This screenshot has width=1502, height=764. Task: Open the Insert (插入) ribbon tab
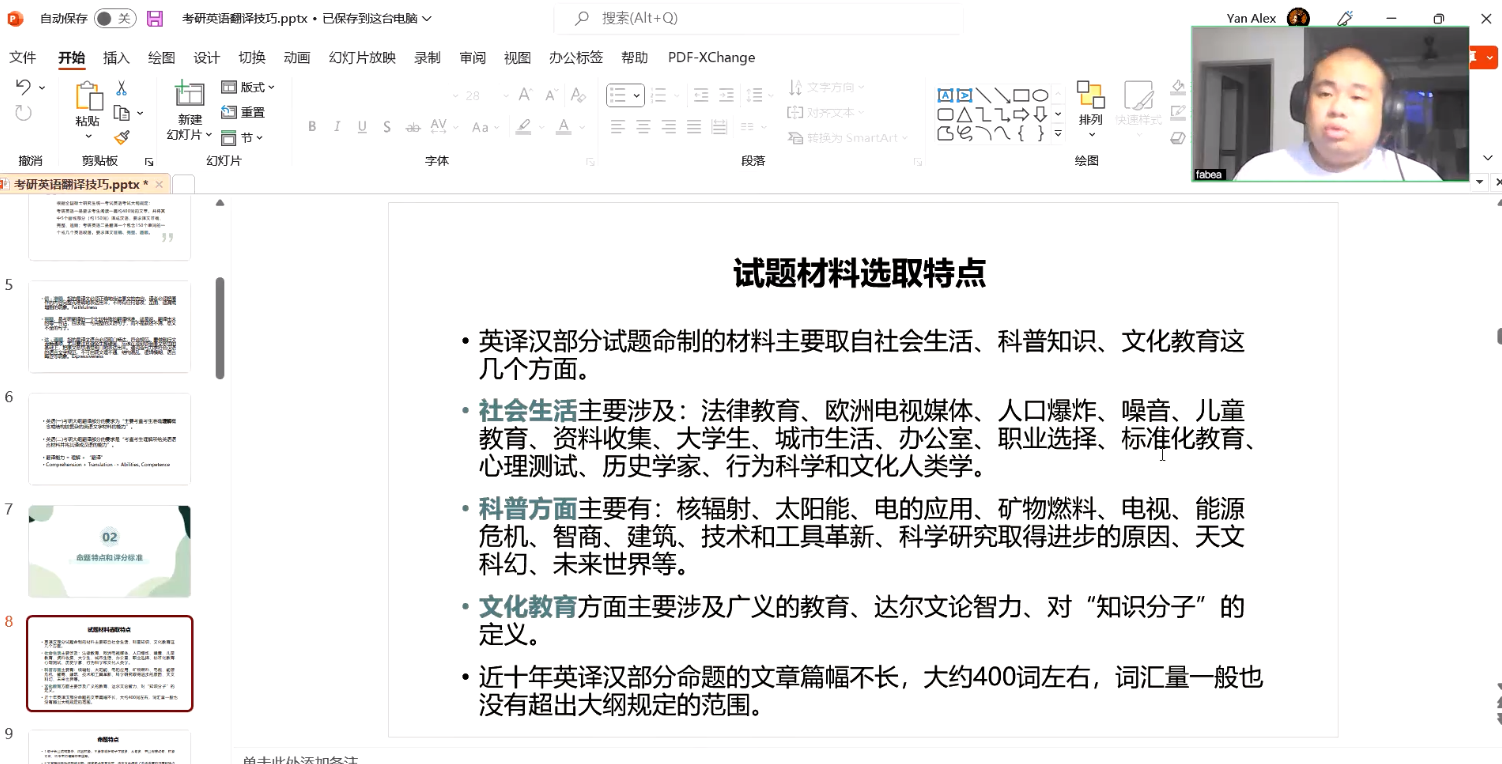[x=116, y=57]
